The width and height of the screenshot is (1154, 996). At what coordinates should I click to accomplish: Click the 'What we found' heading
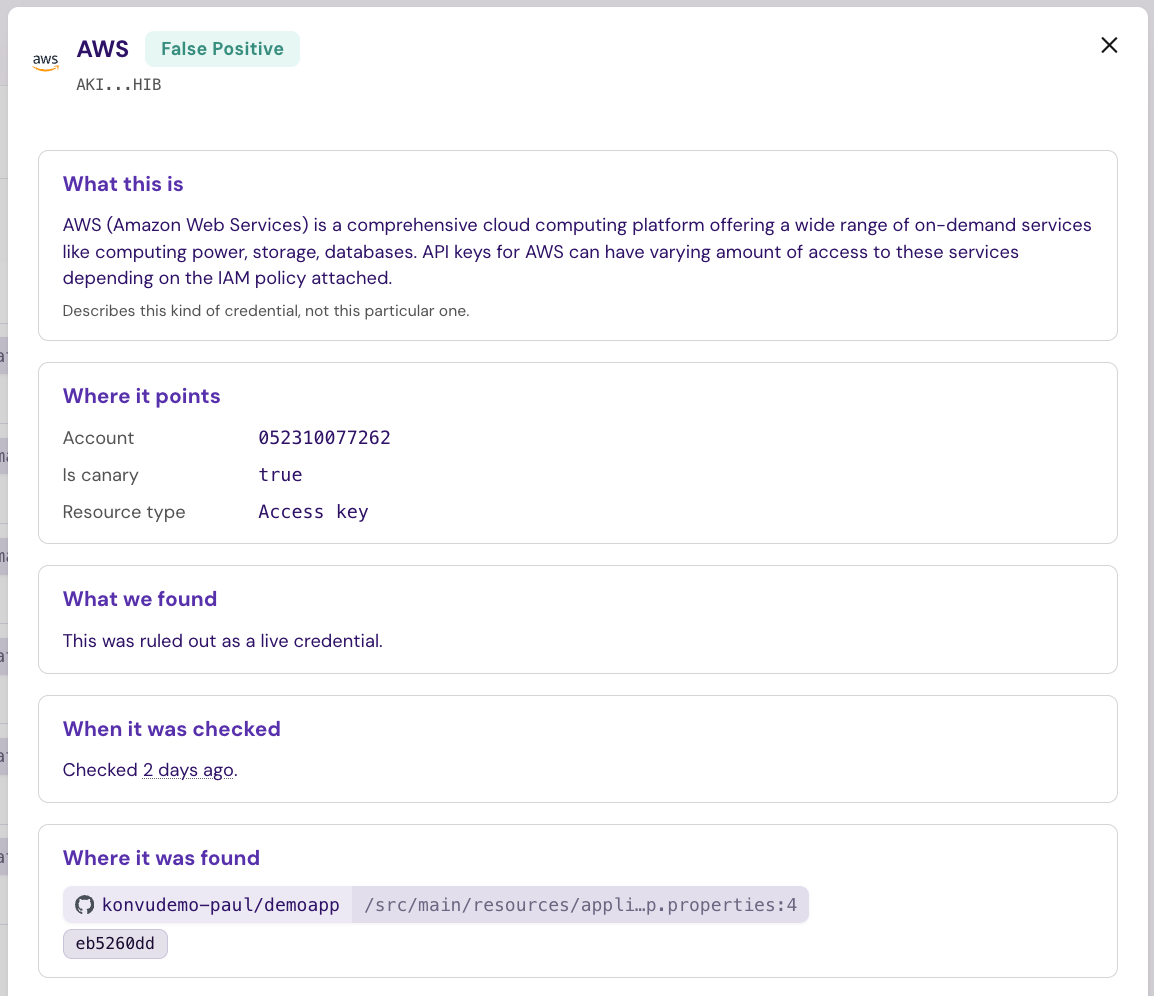click(140, 599)
